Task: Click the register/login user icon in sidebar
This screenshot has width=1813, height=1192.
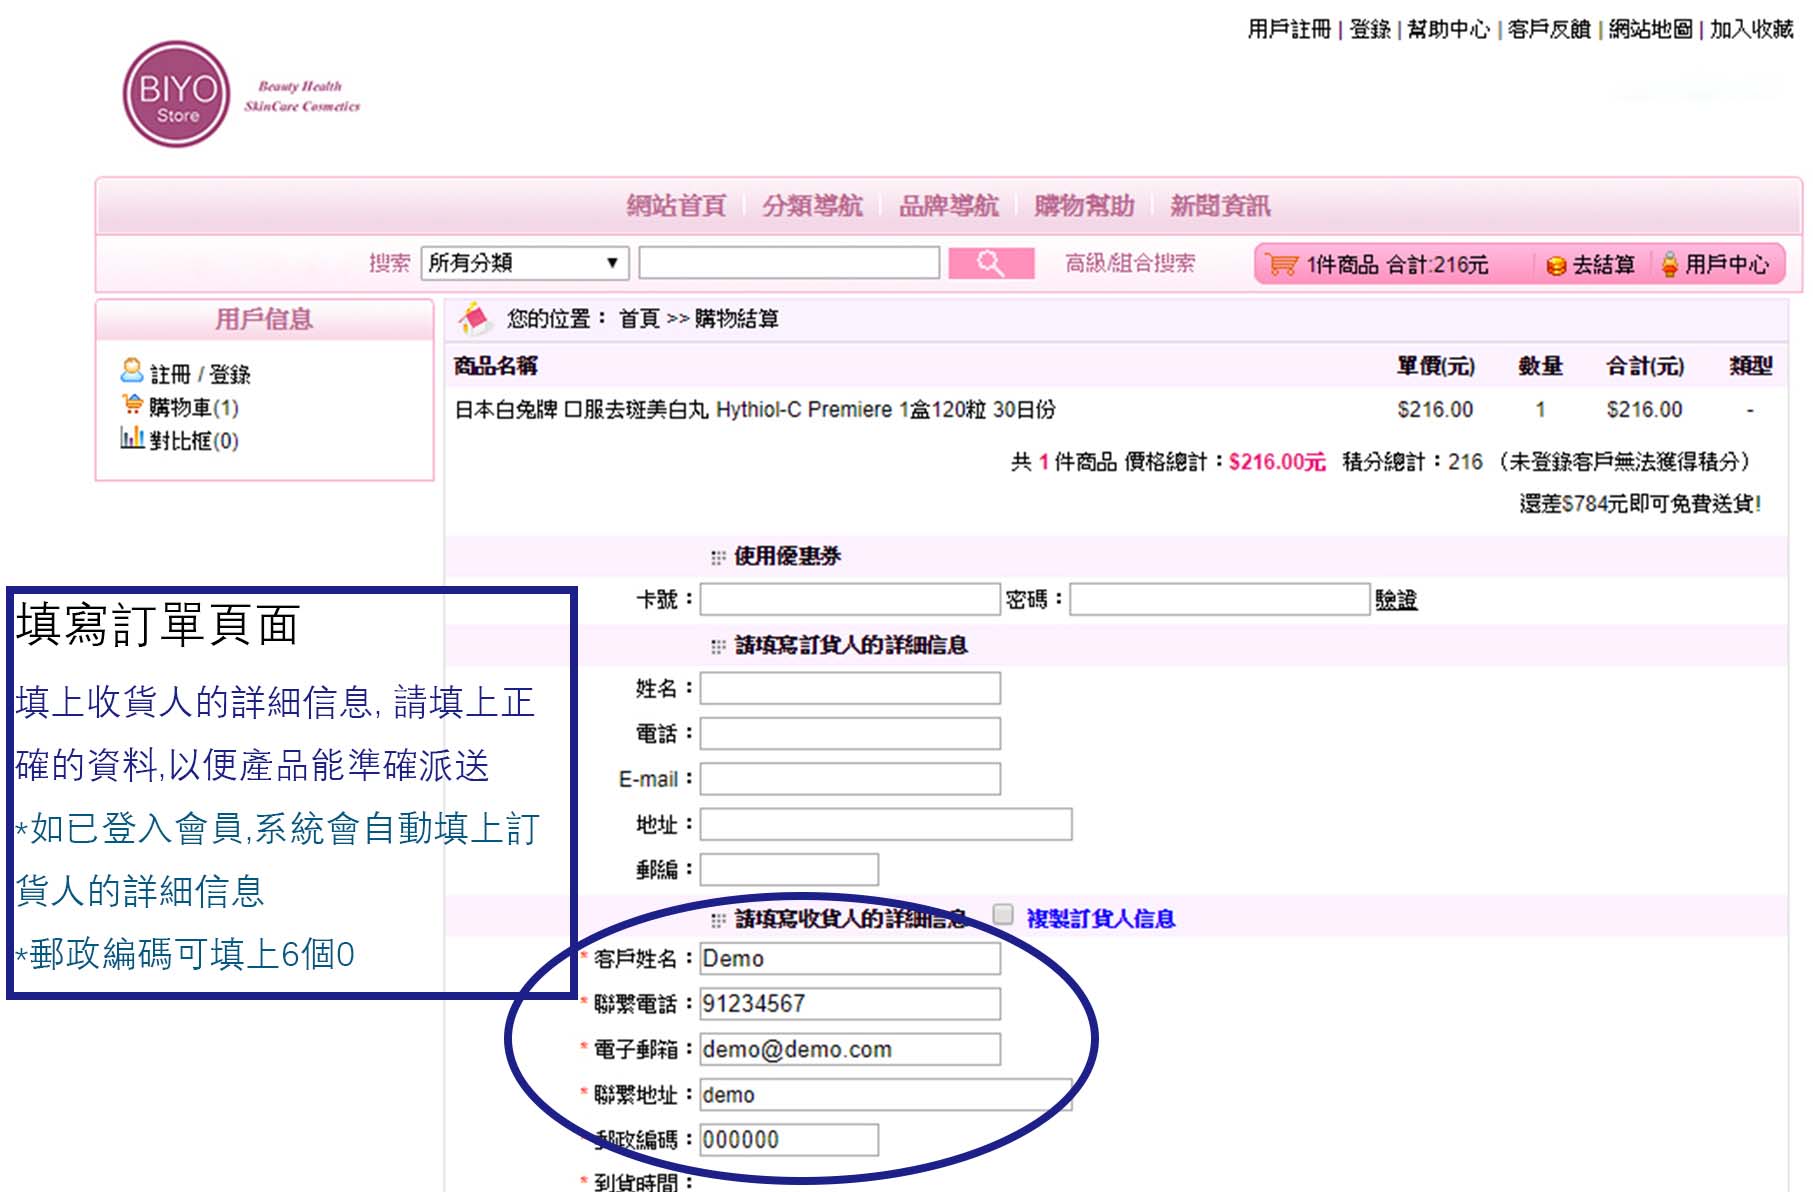Action: (x=131, y=371)
